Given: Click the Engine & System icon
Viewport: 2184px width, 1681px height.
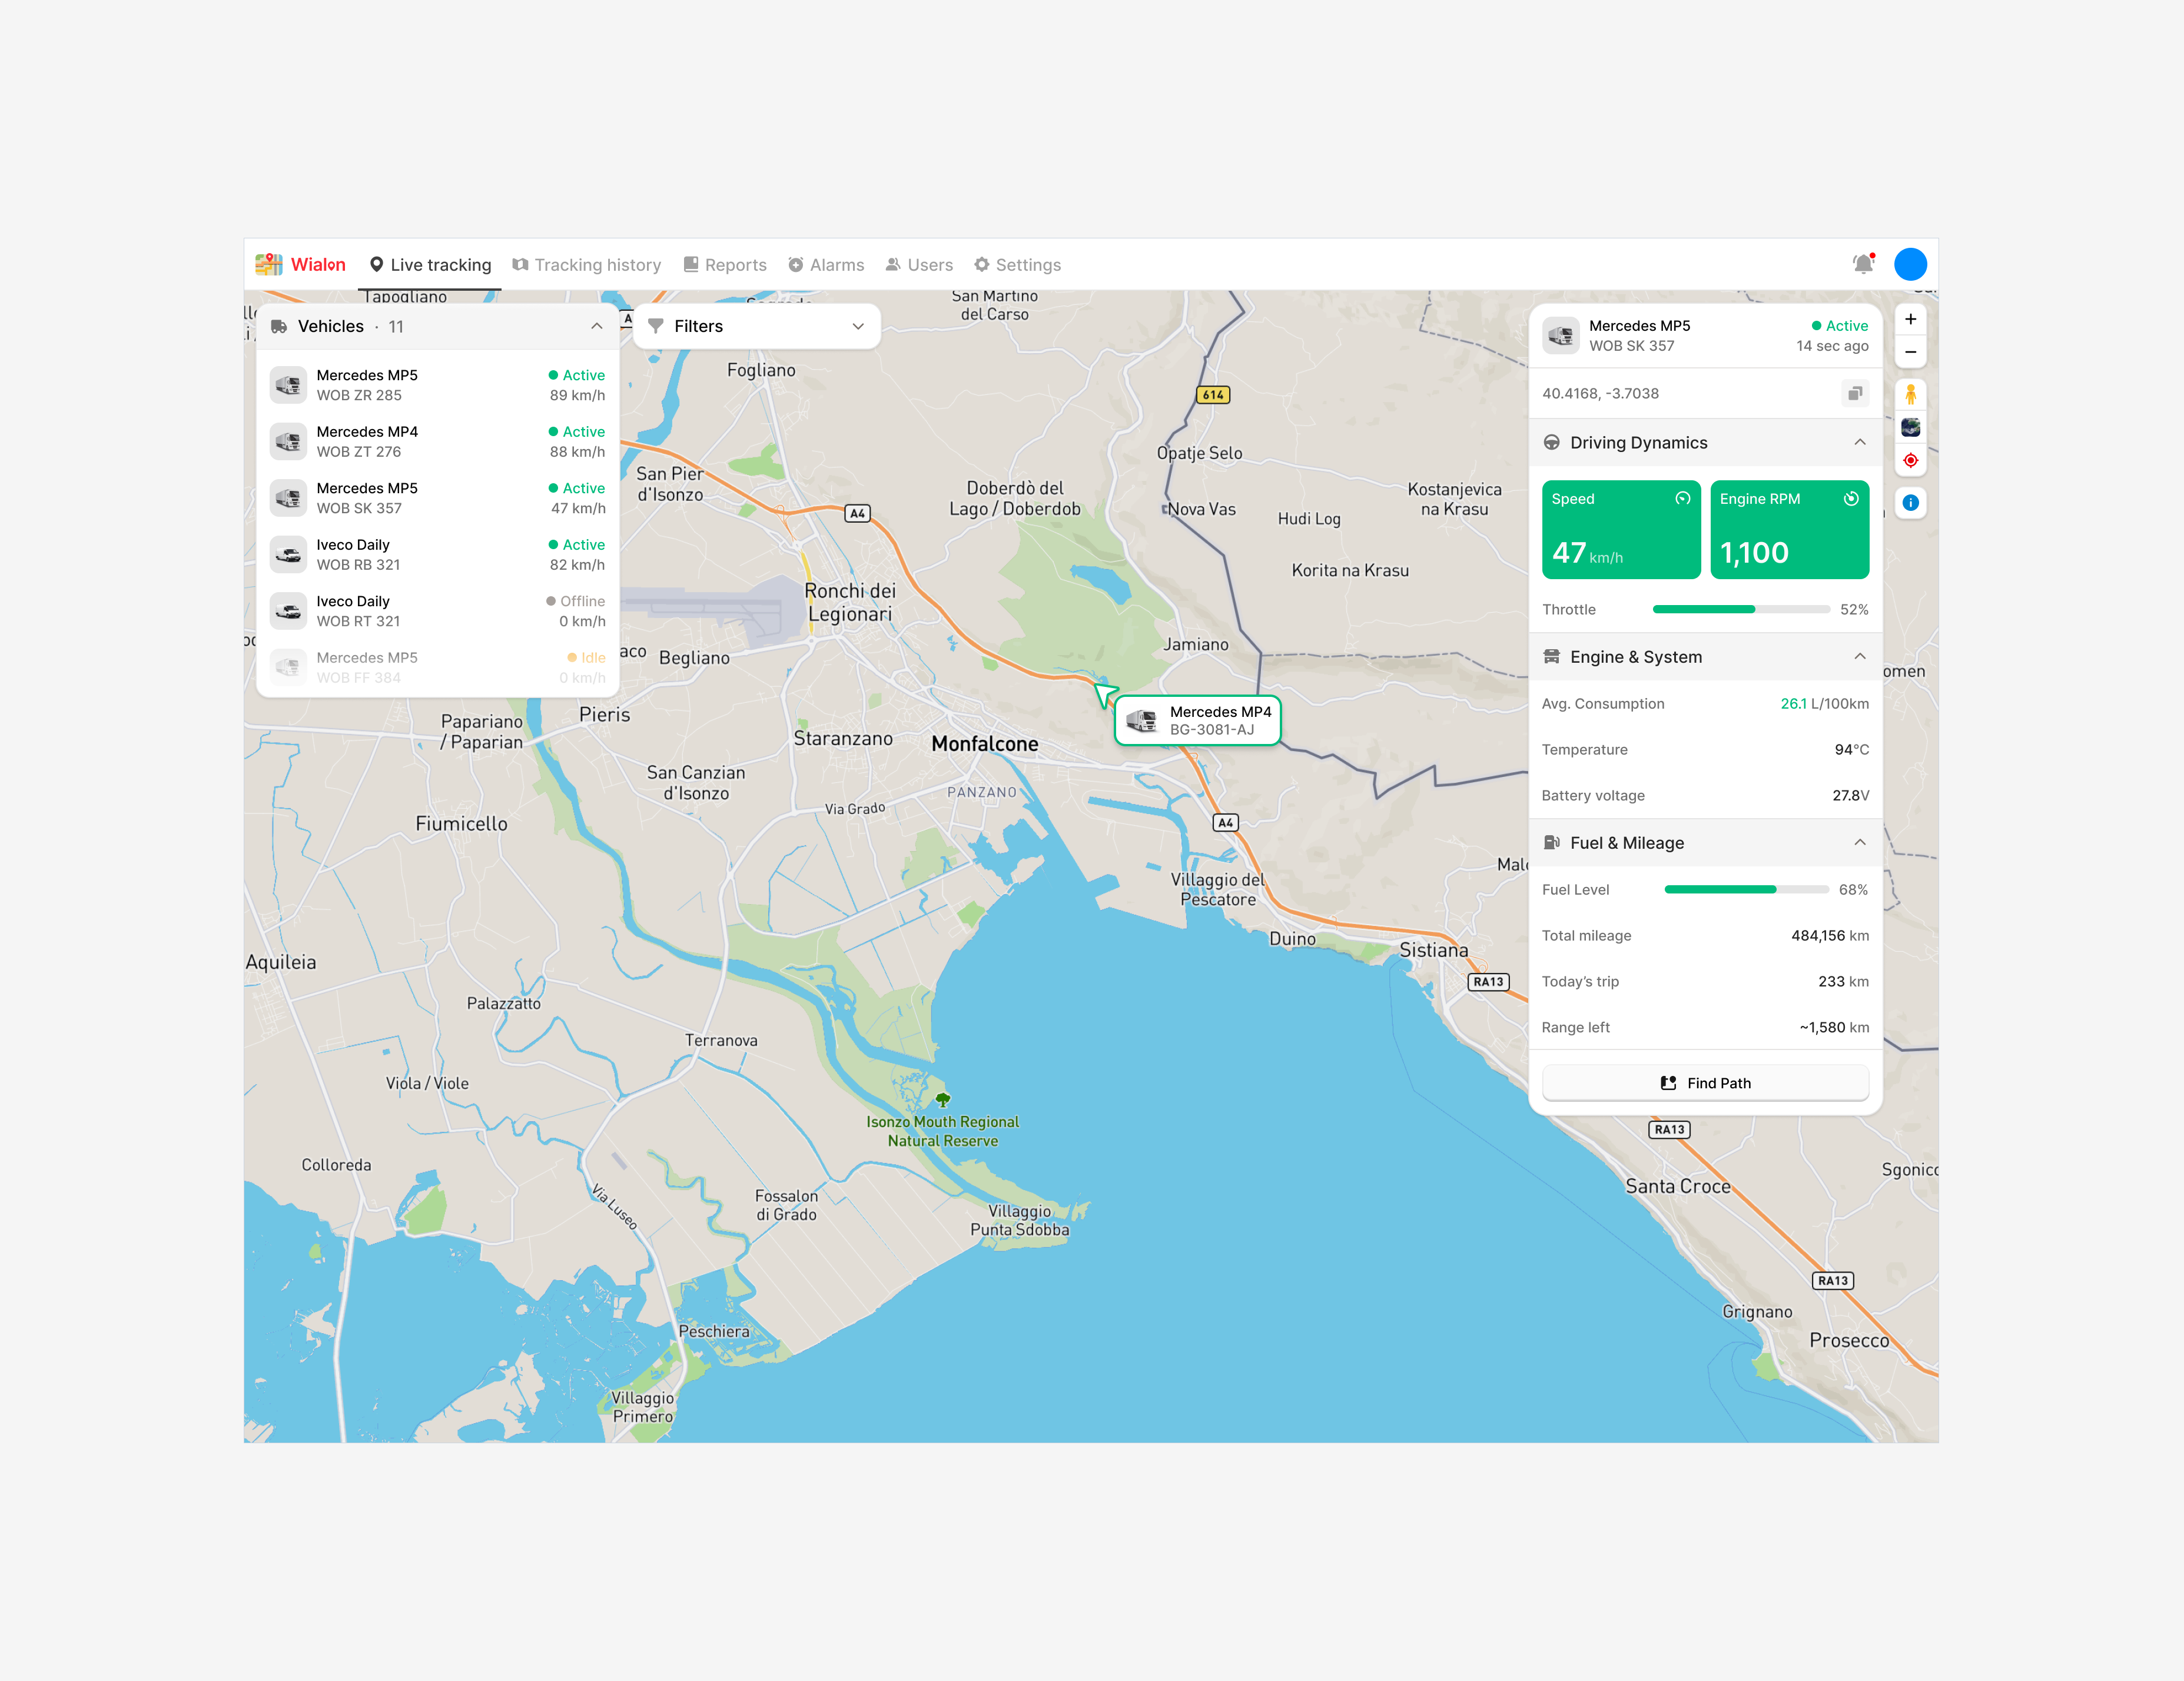Looking at the screenshot, I should pyautogui.click(x=1552, y=656).
